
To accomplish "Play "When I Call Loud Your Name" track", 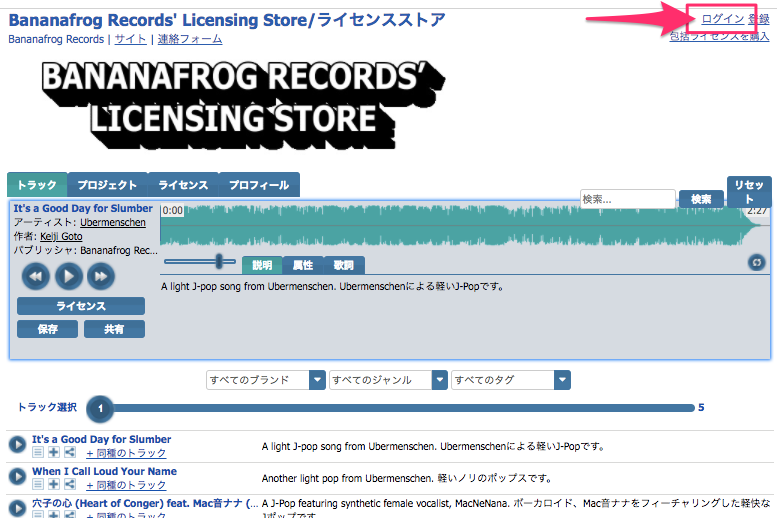I will click(17, 476).
